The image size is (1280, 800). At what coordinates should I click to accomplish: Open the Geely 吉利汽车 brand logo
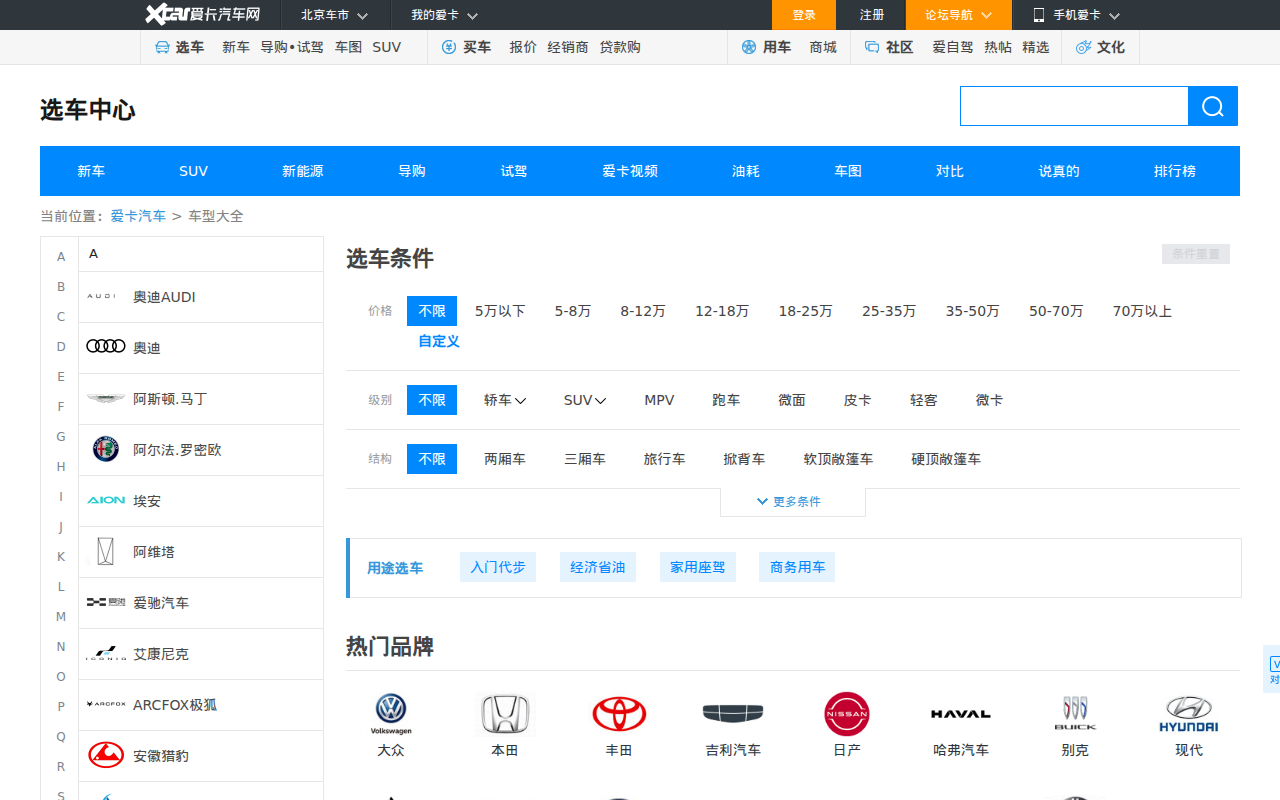733,713
